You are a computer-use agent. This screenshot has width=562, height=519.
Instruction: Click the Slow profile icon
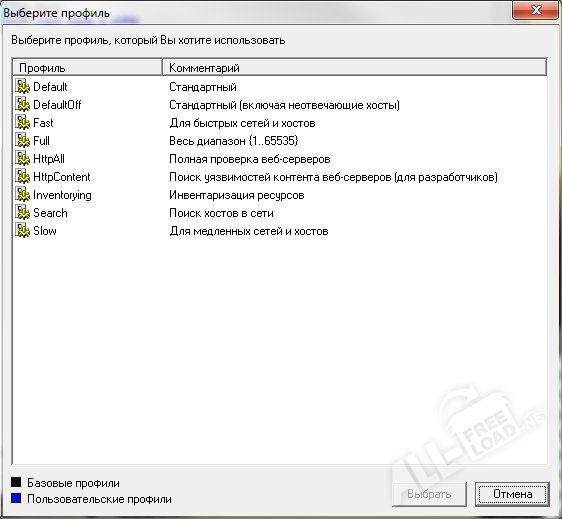pyautogui.click(x=23, y=230)
